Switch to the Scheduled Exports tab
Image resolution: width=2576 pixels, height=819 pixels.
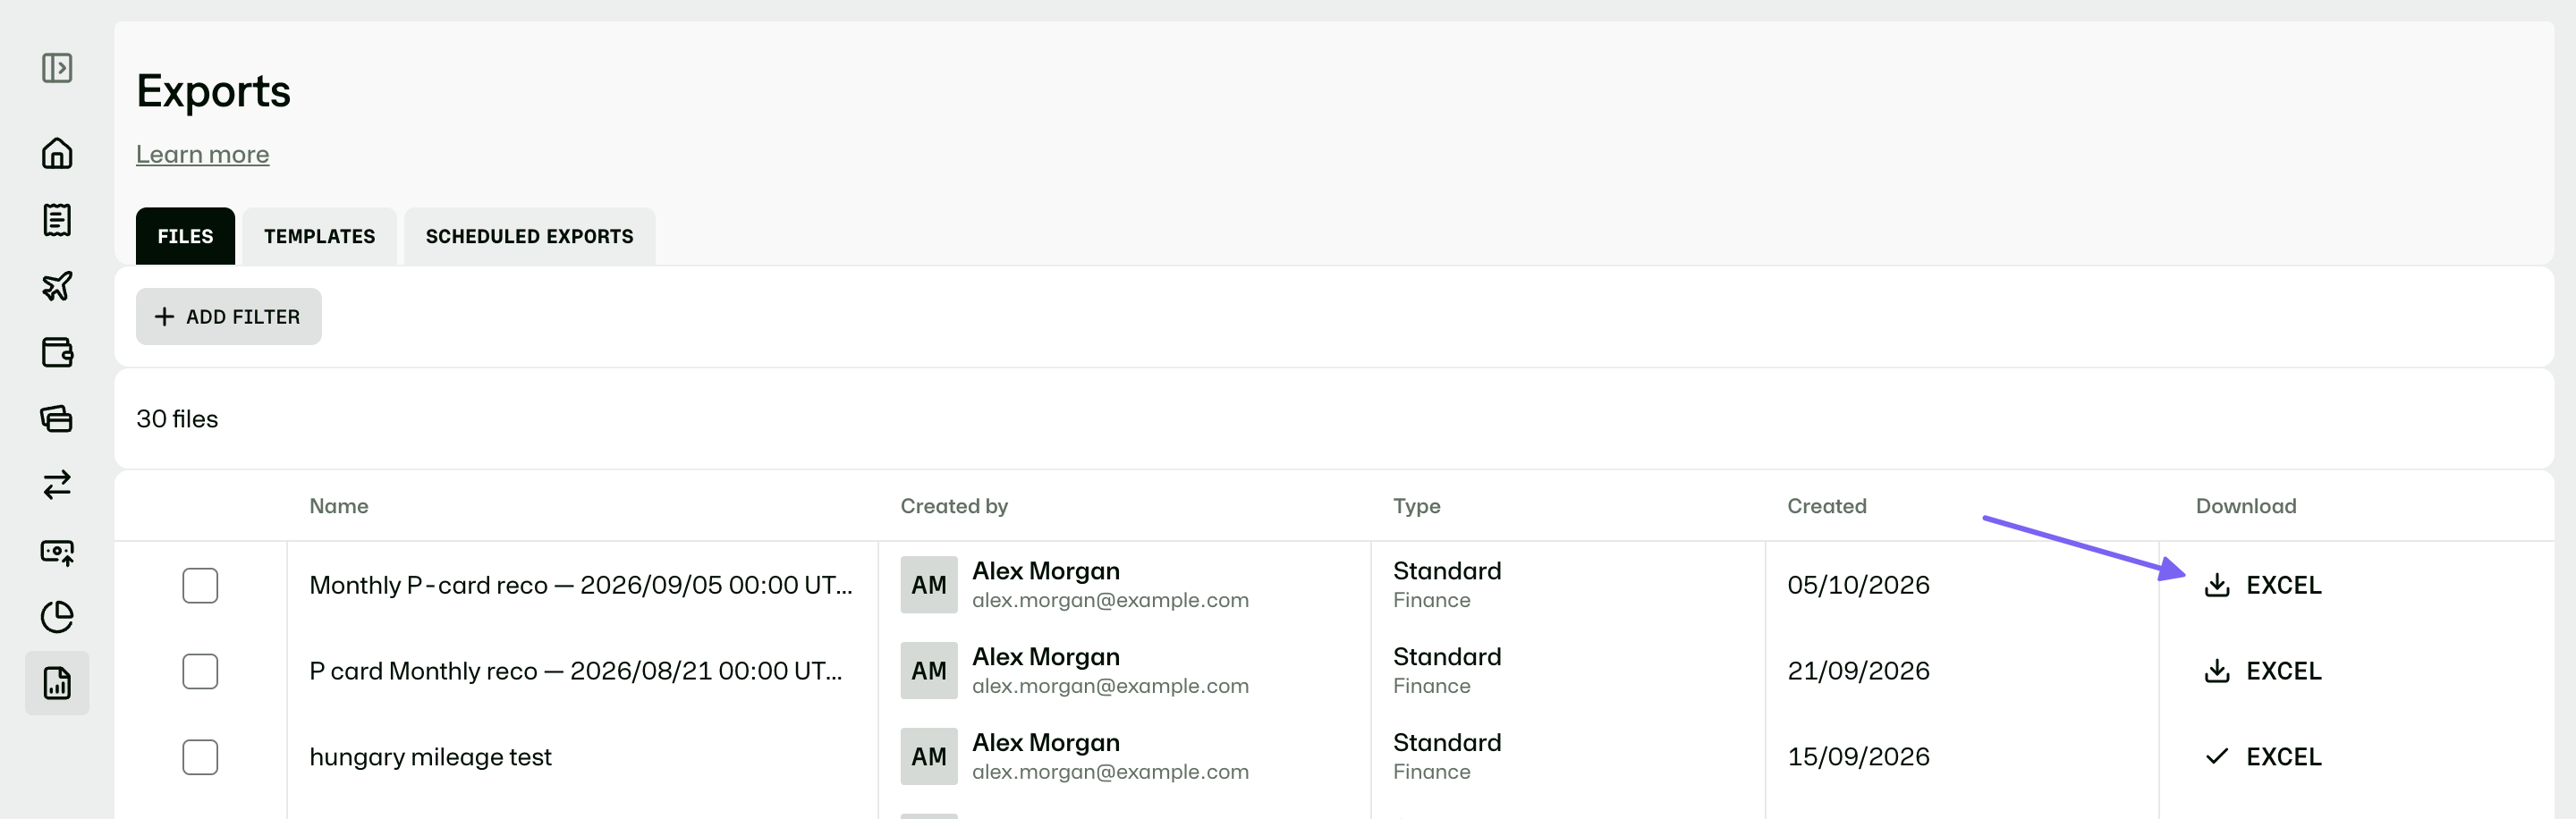(x=530, y=236)
